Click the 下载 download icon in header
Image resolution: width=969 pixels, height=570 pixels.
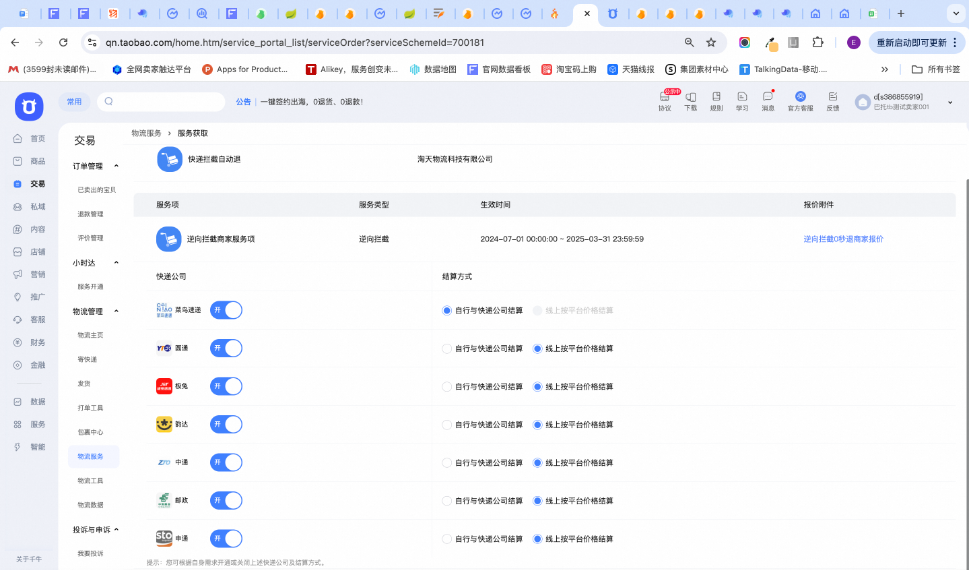point(690,97)
